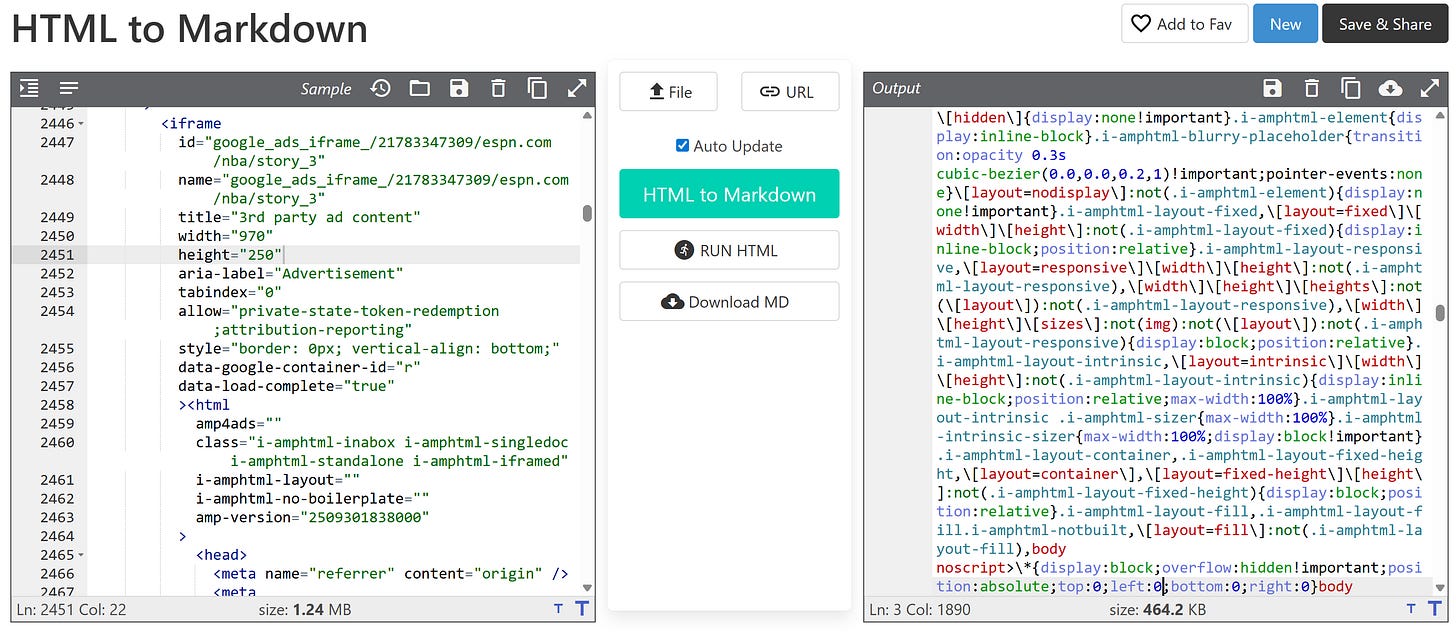1456x632 pixels.
Task: Save the input HTML using the floppy disk icon
Action: pyautogui.click(x=459, y=88)
